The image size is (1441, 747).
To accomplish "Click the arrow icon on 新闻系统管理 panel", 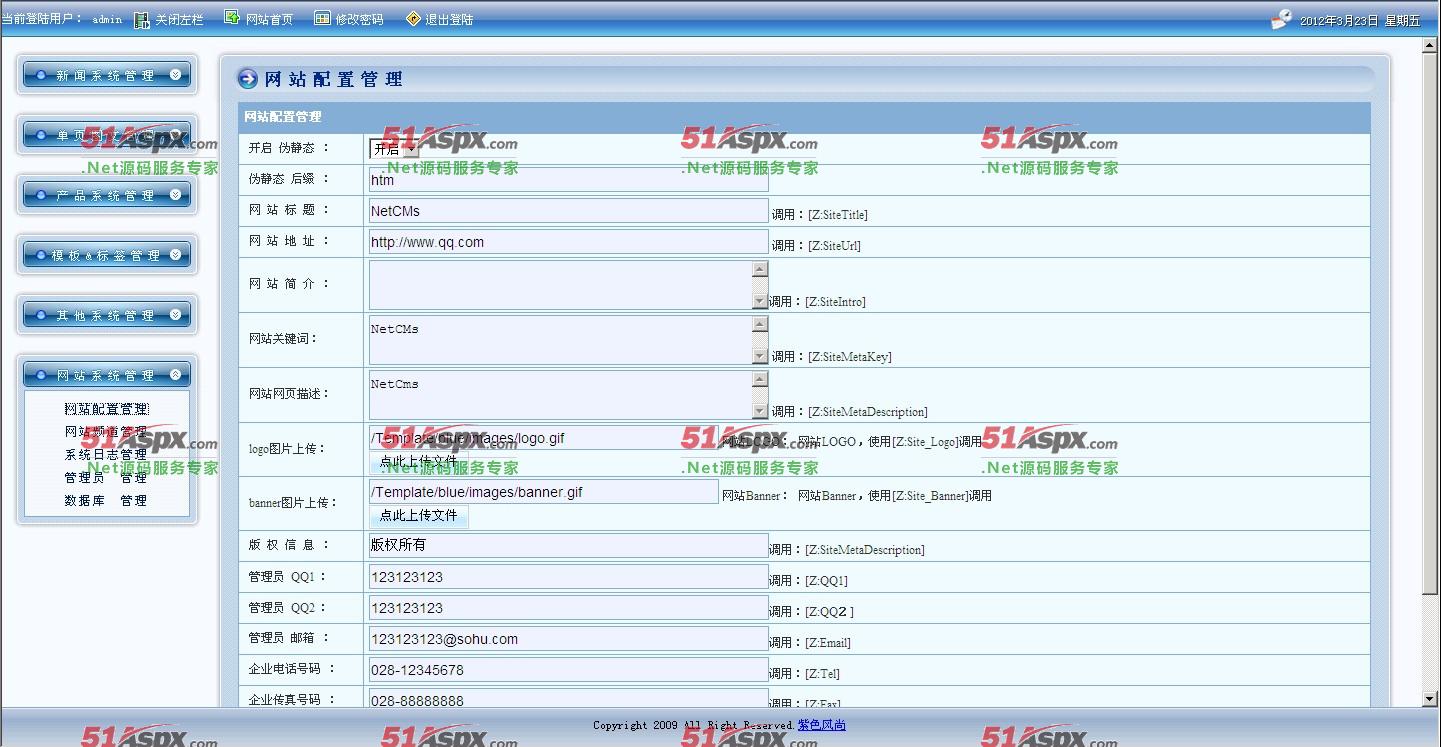I will tap(173, 75).
